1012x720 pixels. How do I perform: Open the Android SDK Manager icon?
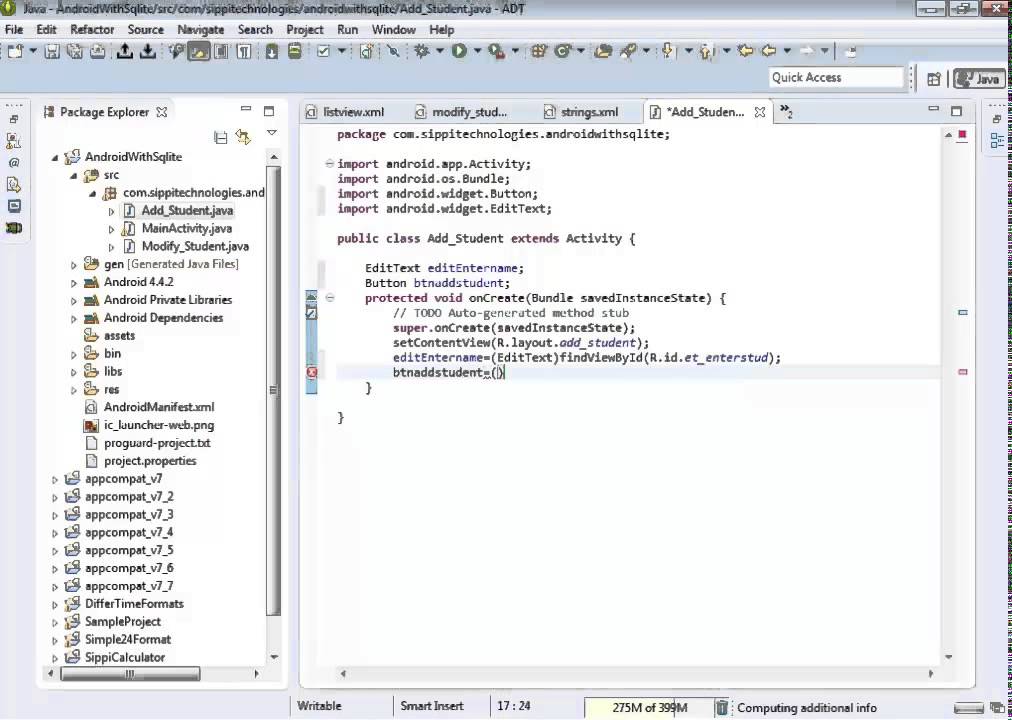pos(272,52)
